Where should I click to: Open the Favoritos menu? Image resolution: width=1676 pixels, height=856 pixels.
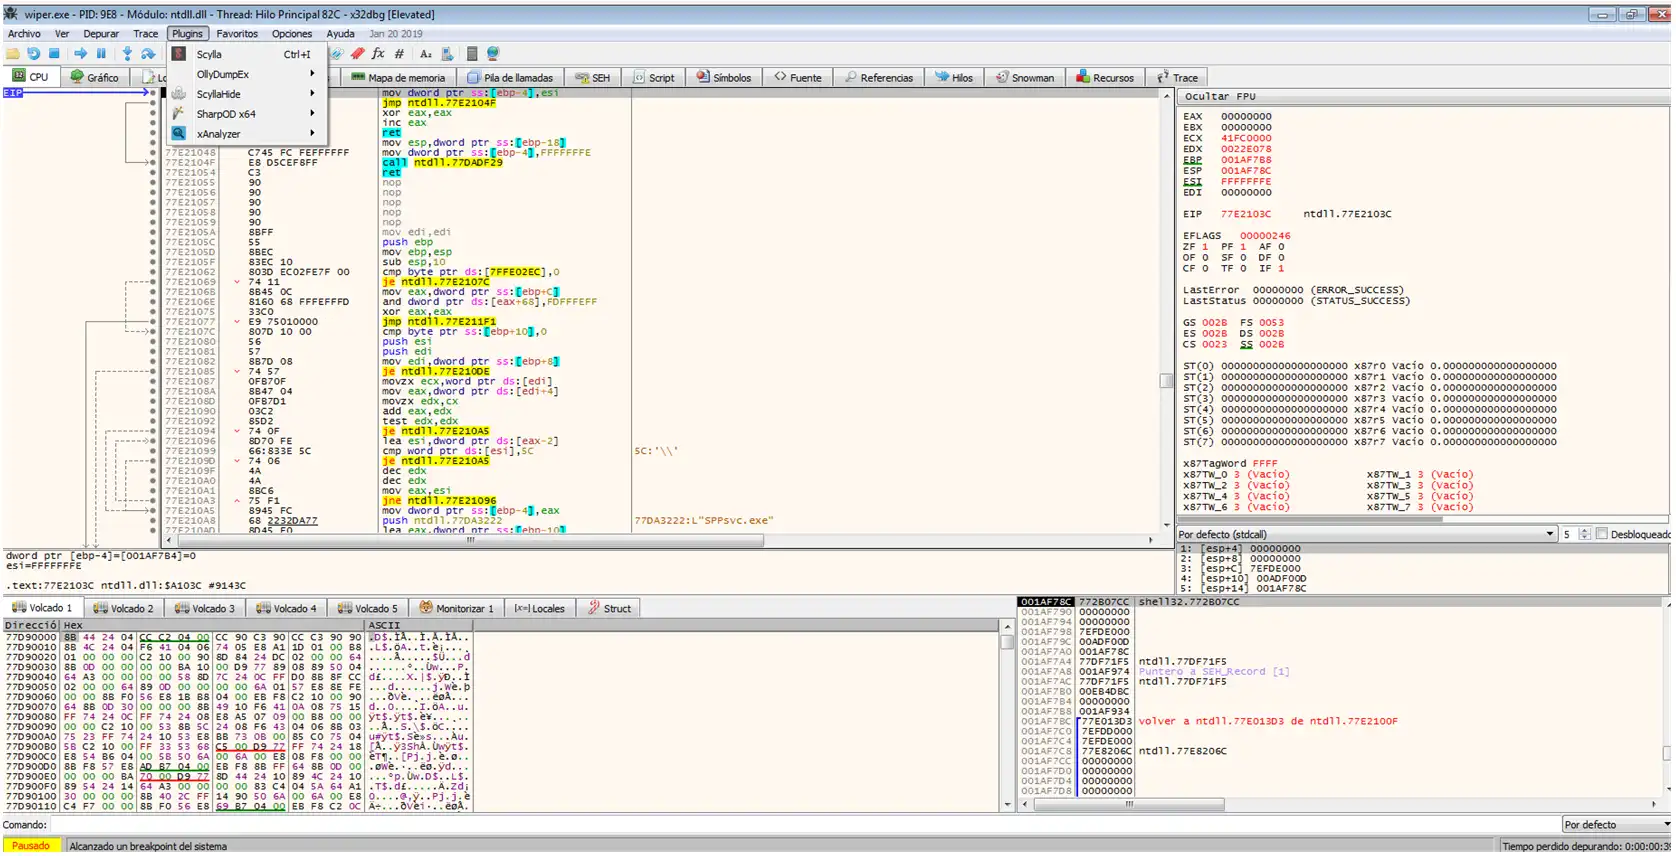(x=237, y=34)
